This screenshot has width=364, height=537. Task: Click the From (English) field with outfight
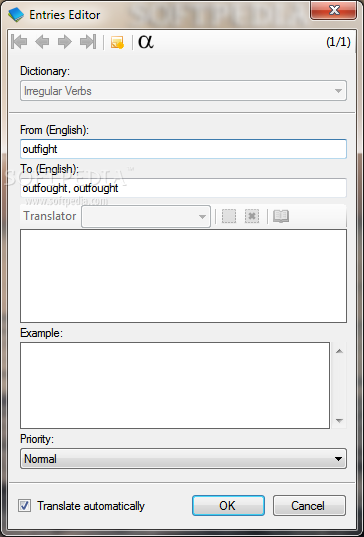pos(184,149)
